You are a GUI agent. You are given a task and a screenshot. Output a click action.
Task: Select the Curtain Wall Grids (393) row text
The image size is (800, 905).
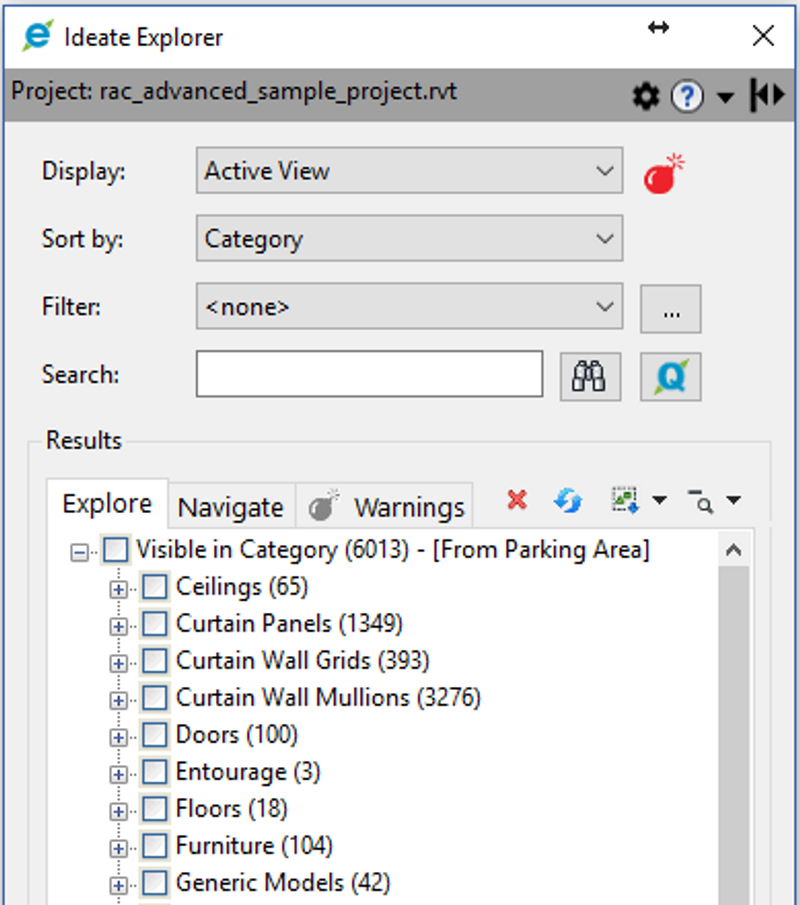pyautogui.click(x=302, y=661)
